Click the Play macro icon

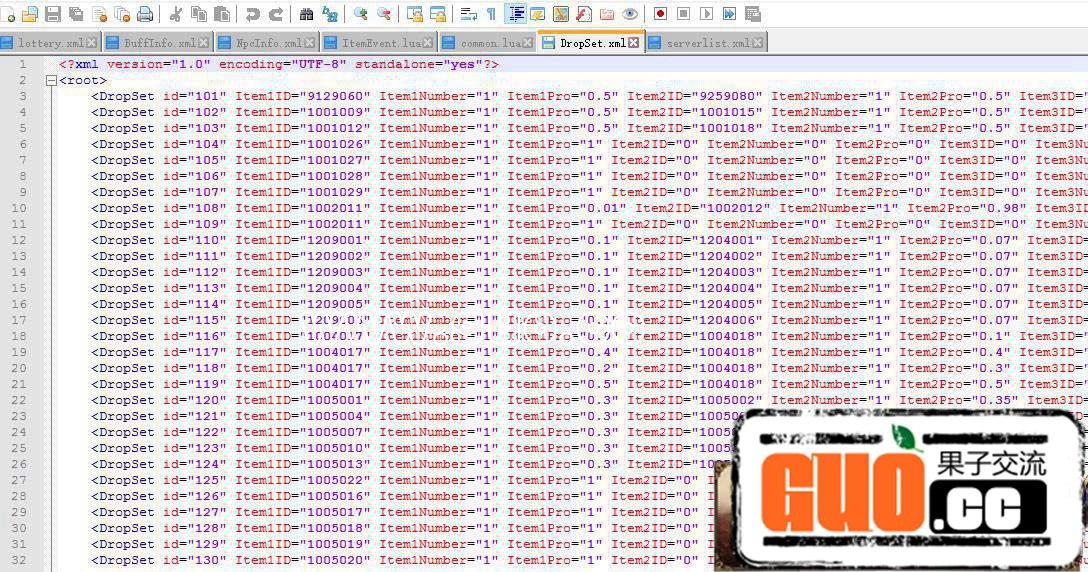(706, 14)
